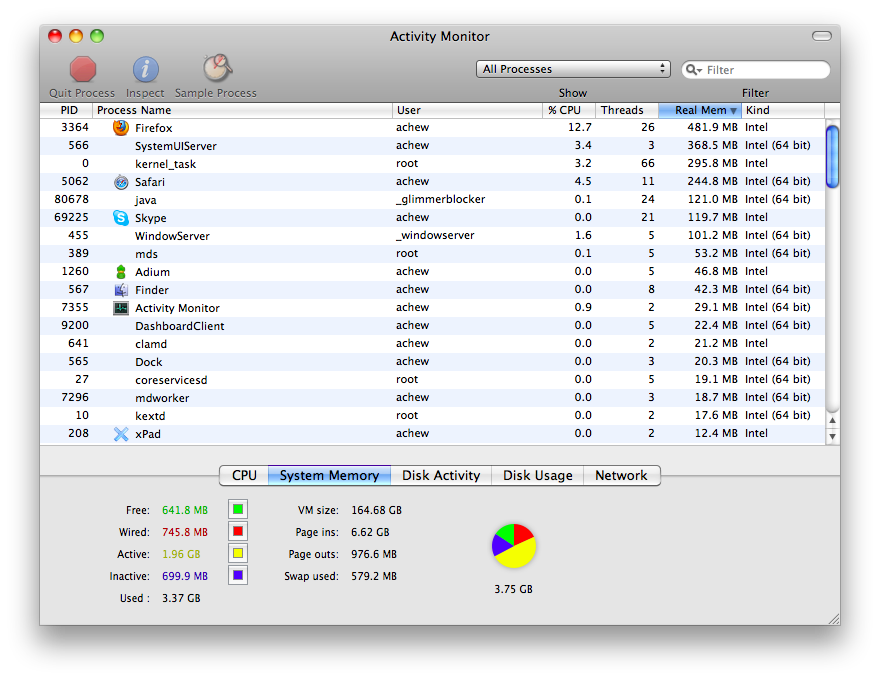Screen dimensions: 880x680
Task: Click the Firefox icon in the process list
Action: [121, 128]
